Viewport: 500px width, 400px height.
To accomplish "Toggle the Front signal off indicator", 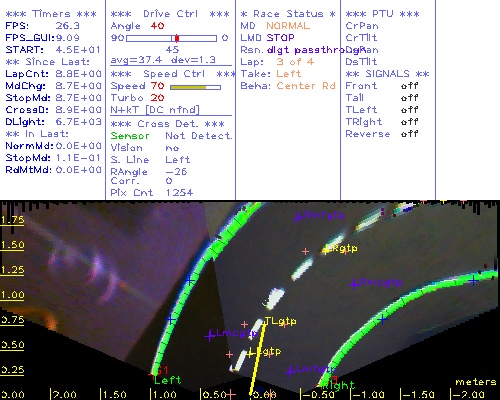I will coord(409,86).
